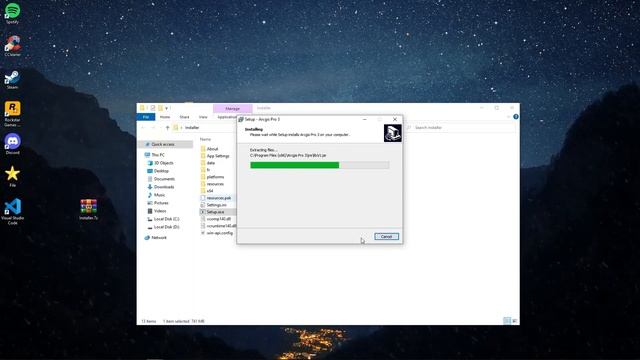Image resolution: width=640 pixels, height=360 pixels.
Task: Open the Share ribbon tab
Action: point(184,117)
